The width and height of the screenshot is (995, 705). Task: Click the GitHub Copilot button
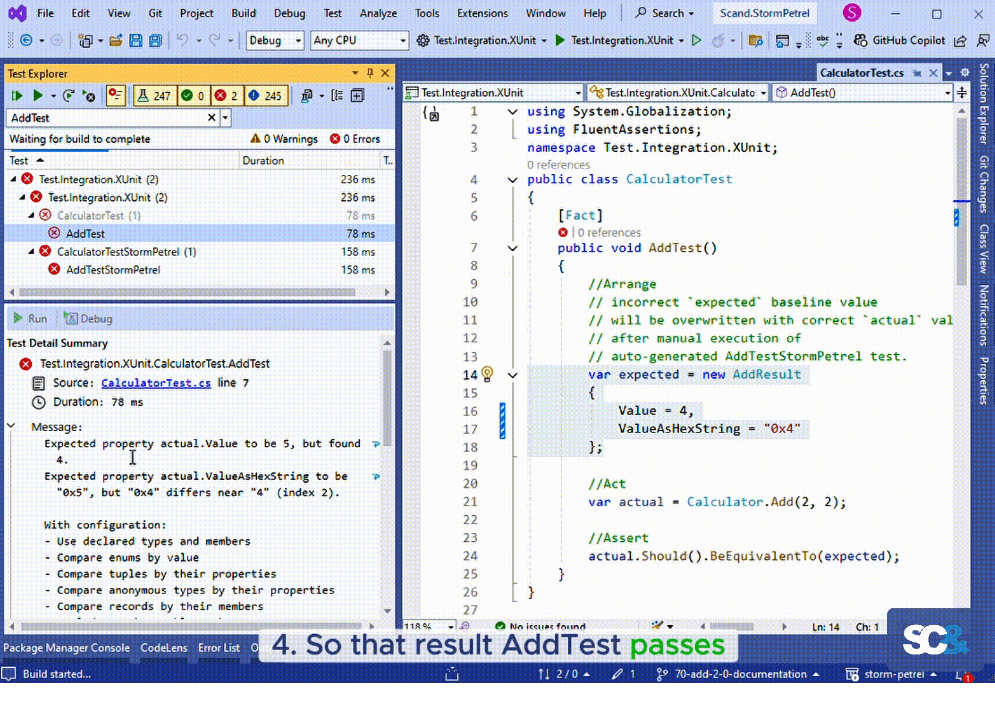click(x=898, y=41)
